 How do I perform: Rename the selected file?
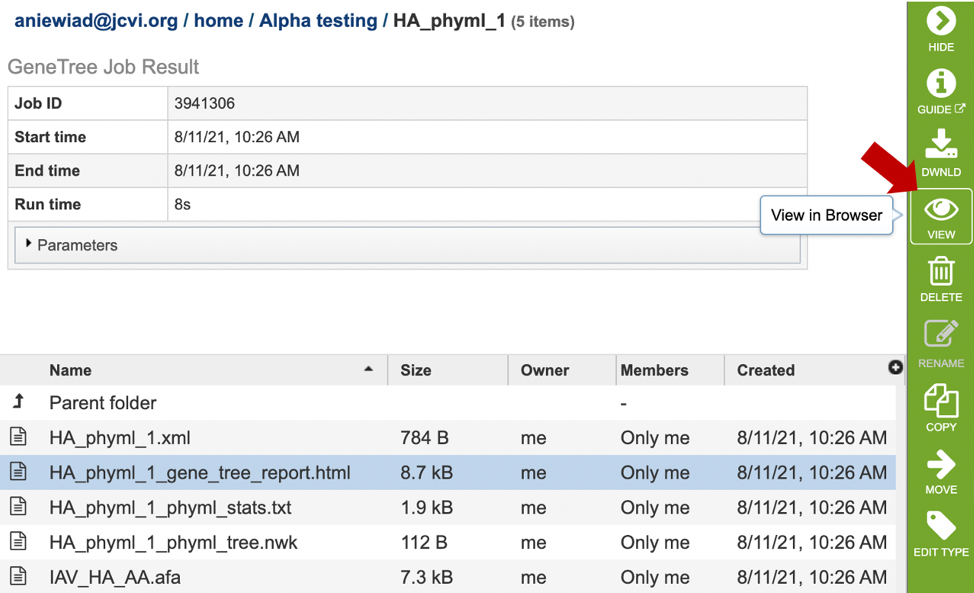tap(940, 344)
